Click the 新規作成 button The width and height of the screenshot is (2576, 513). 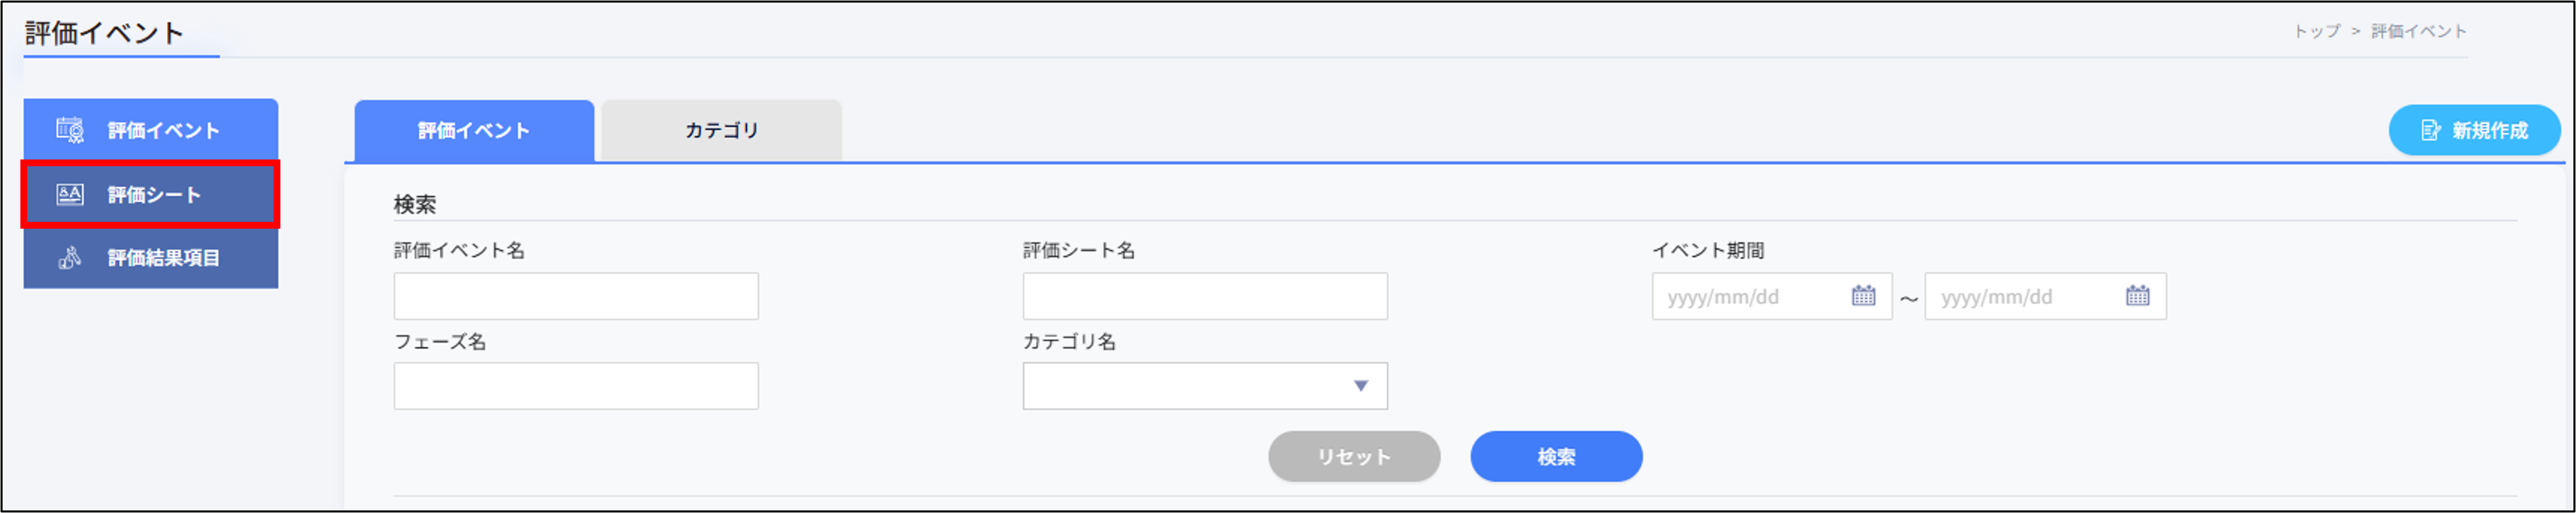[x=2475, y=129]
